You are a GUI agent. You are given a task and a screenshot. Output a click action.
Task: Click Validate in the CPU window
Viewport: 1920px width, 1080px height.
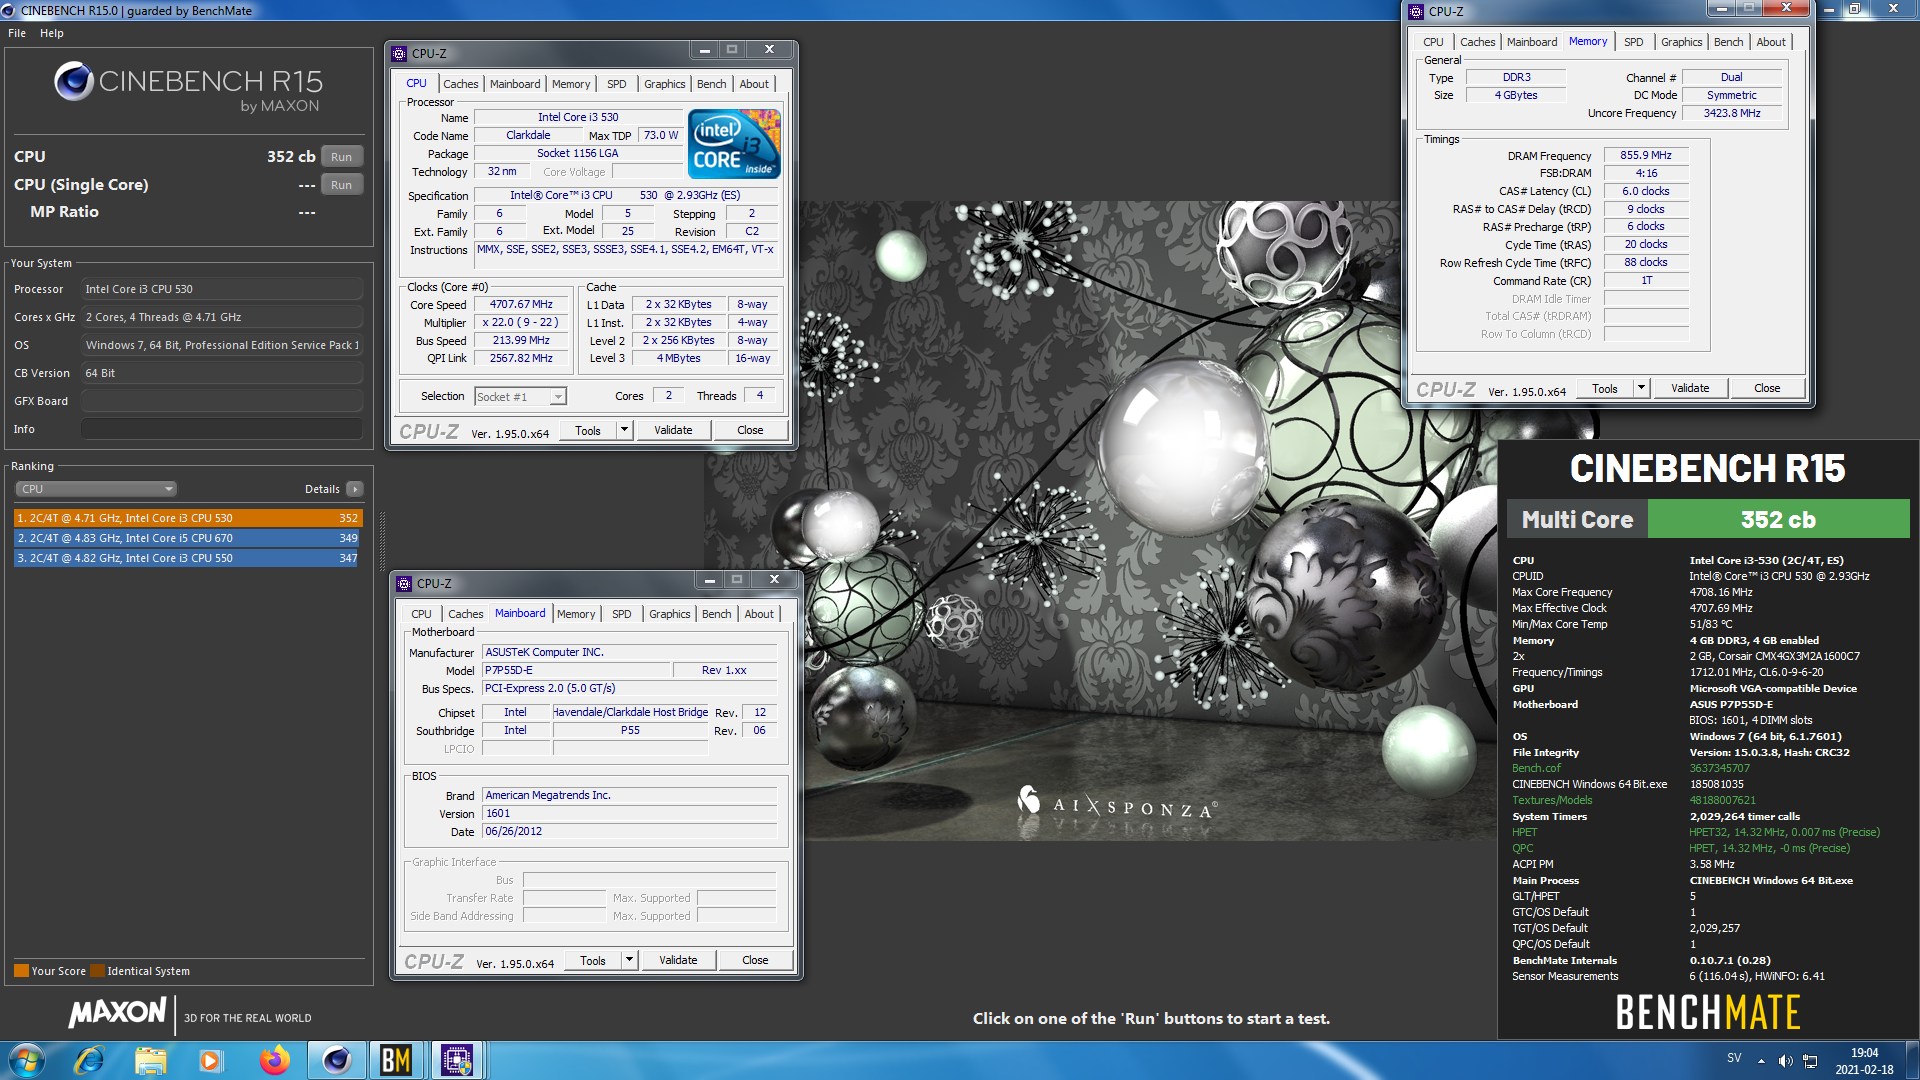[x=673, y=430]
